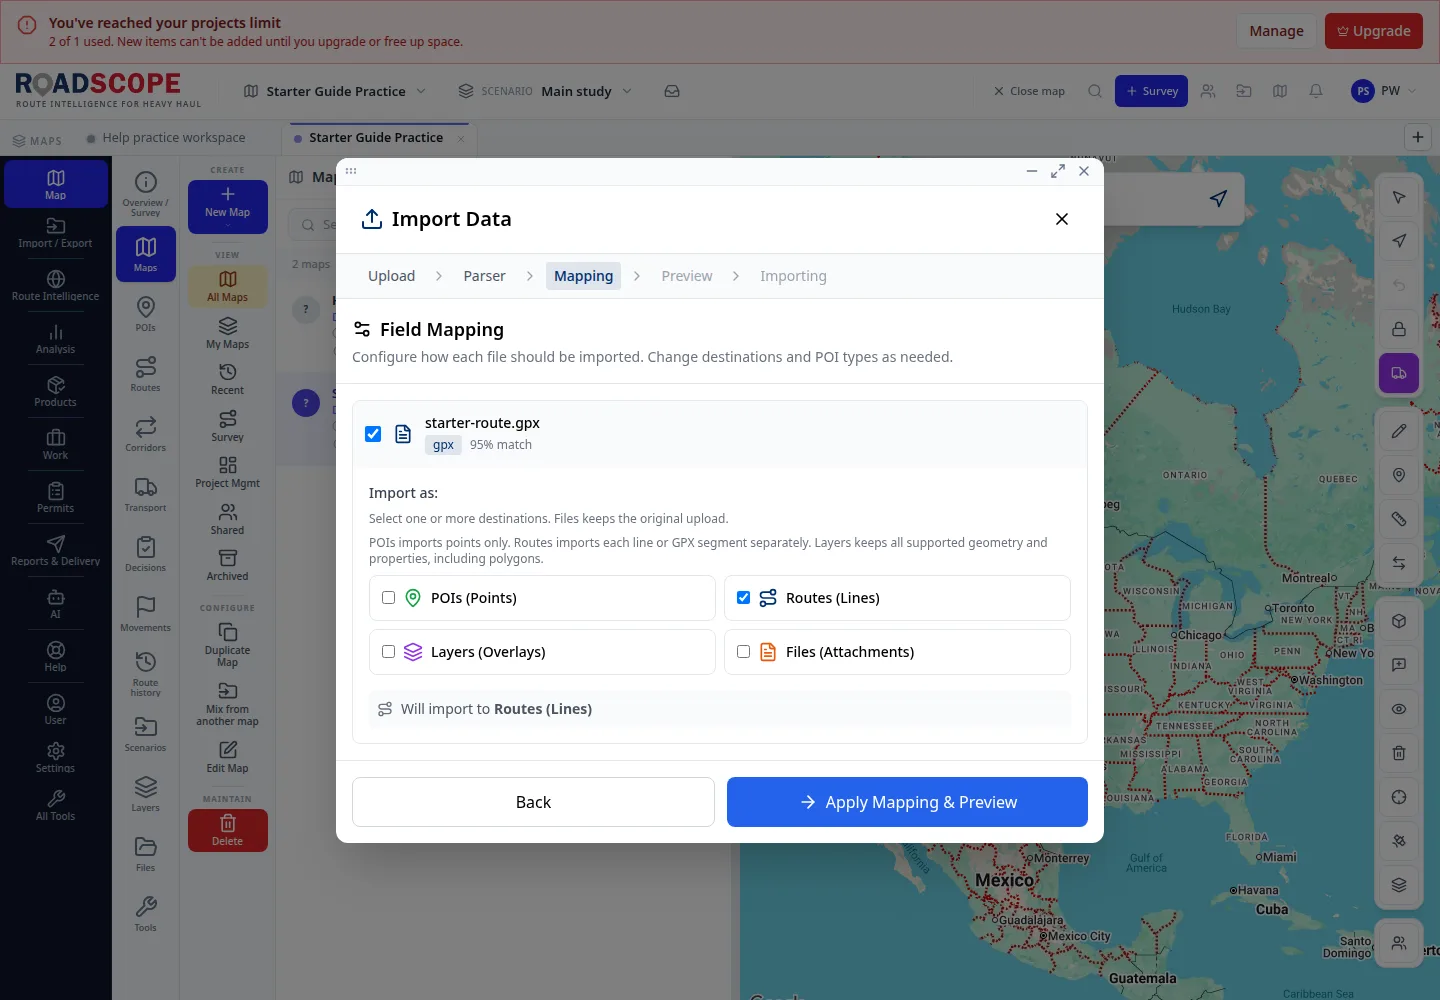This screenshot has width=1440, height=1000.
Task: Add a new tab with plus button
Action: coord(1418,138)
